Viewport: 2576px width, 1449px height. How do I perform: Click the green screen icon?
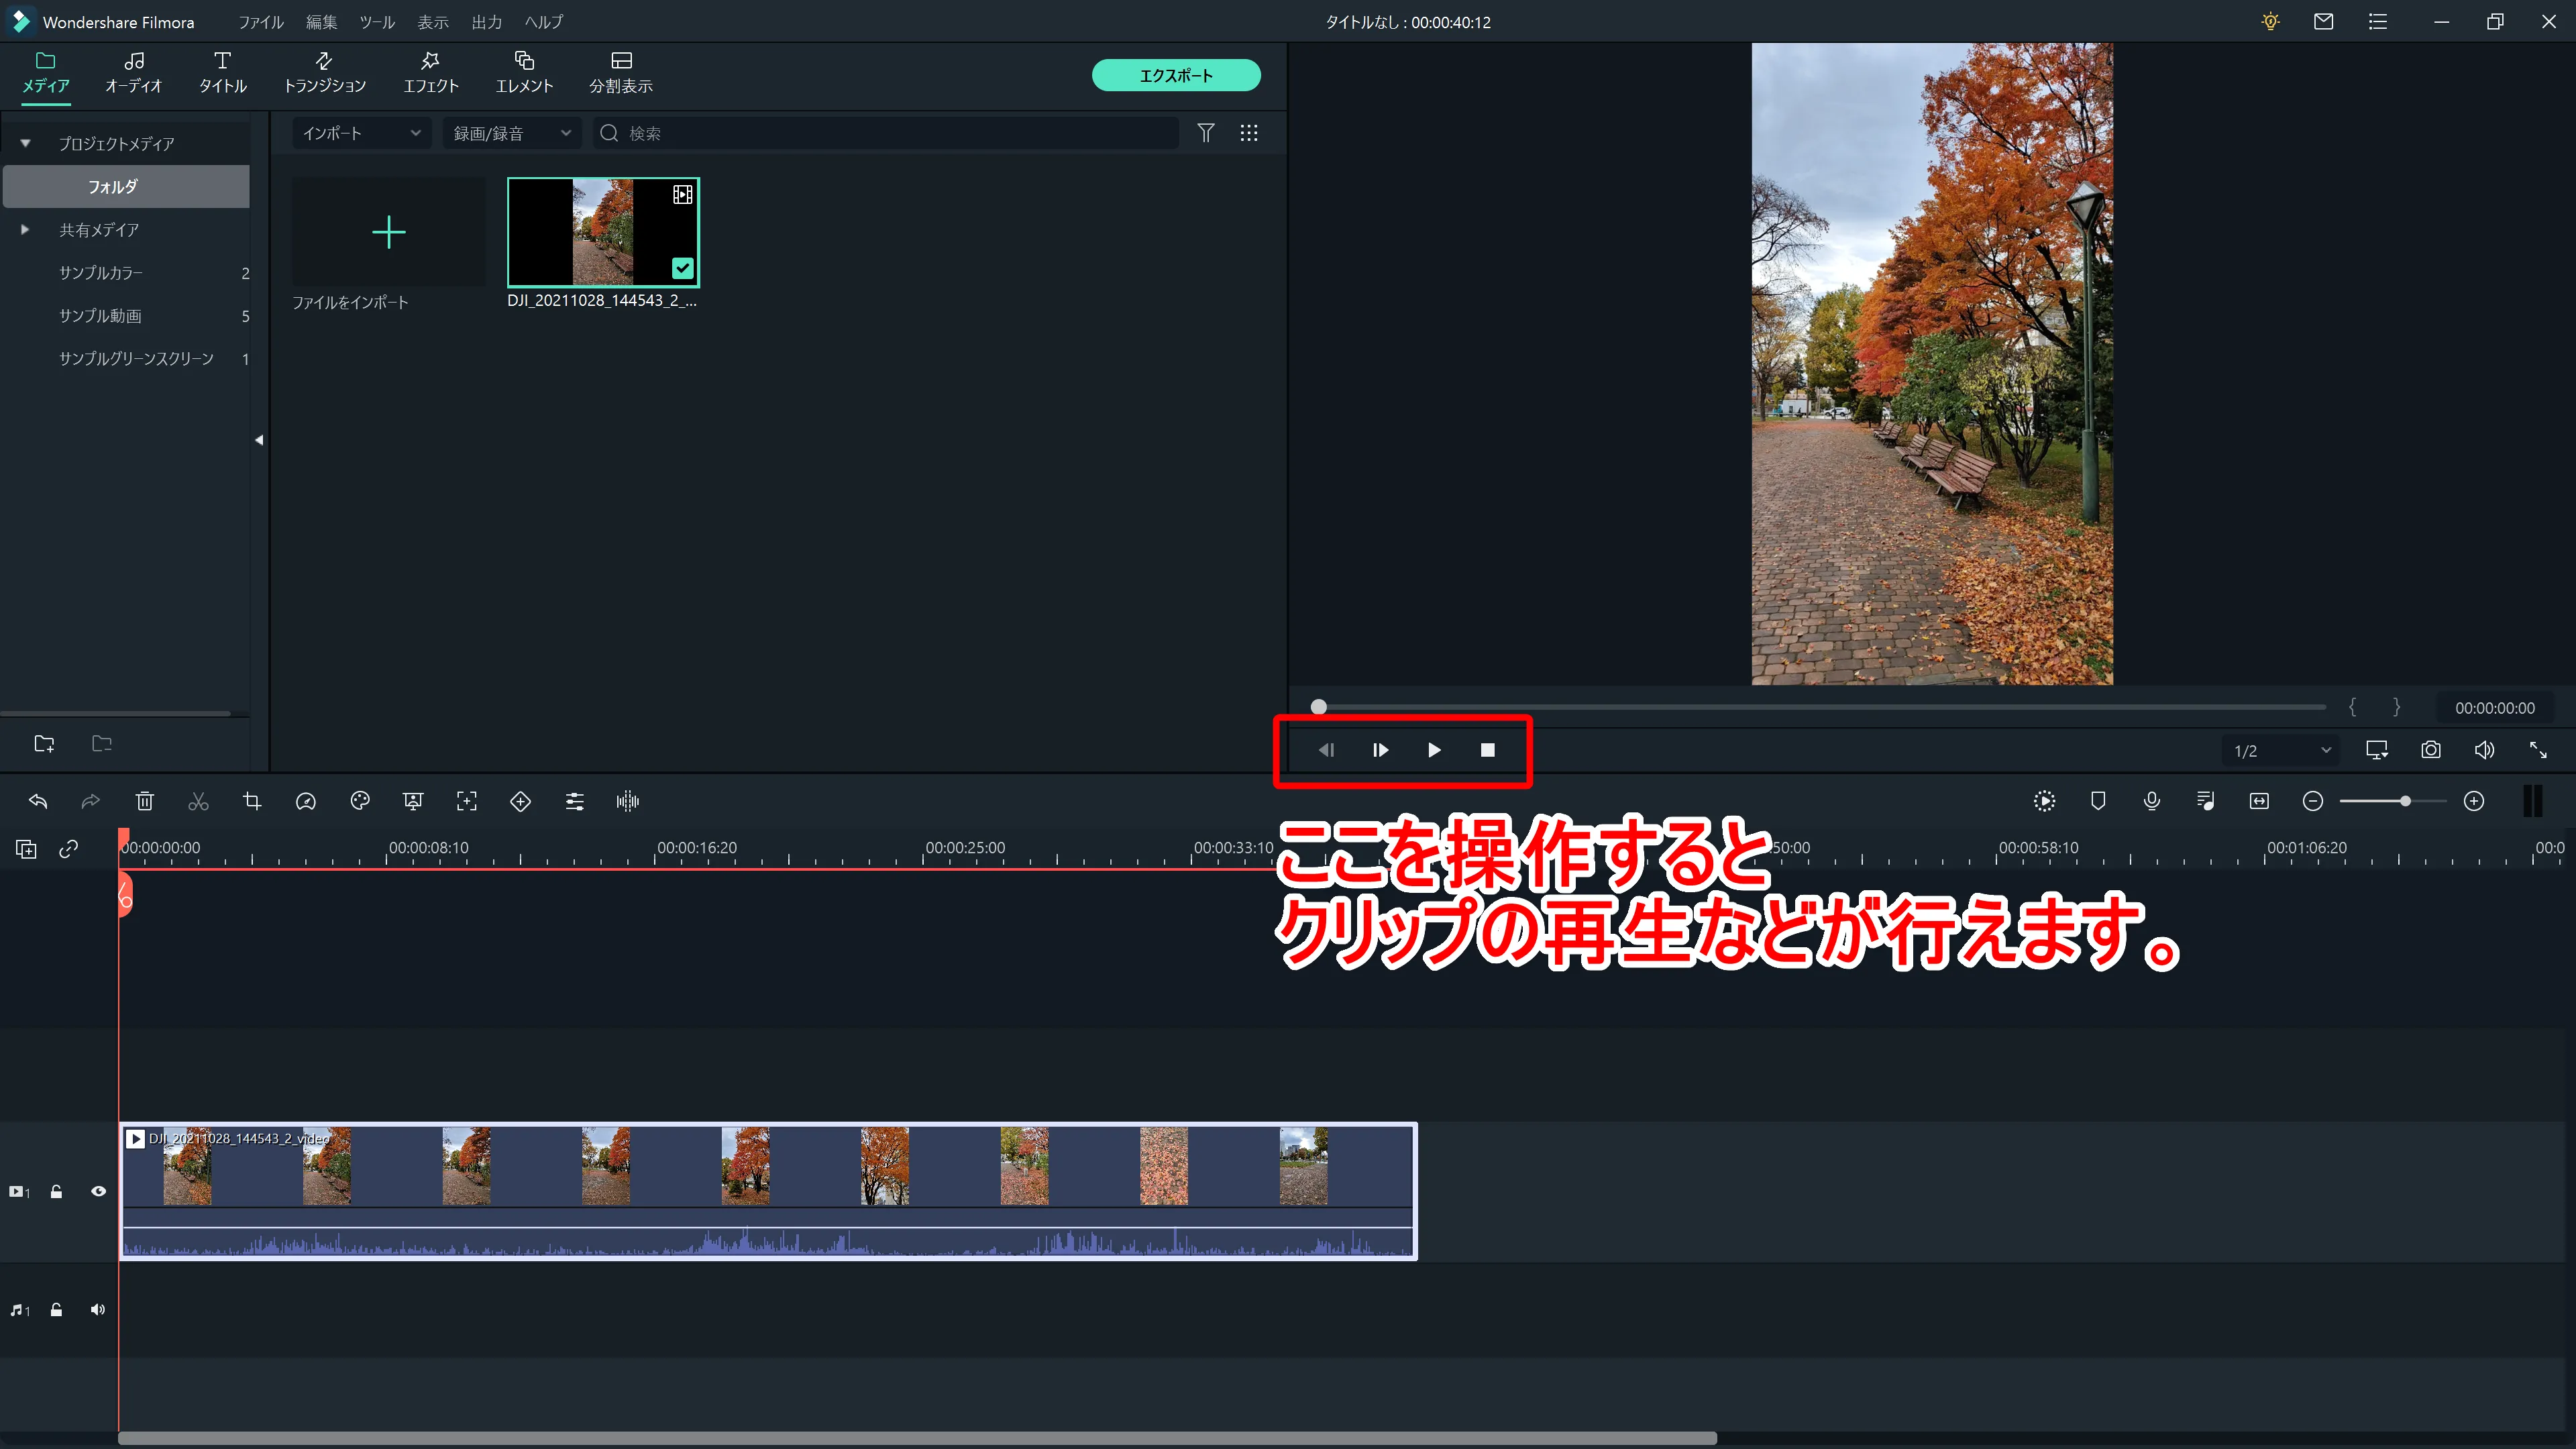[x=413, y=801]
